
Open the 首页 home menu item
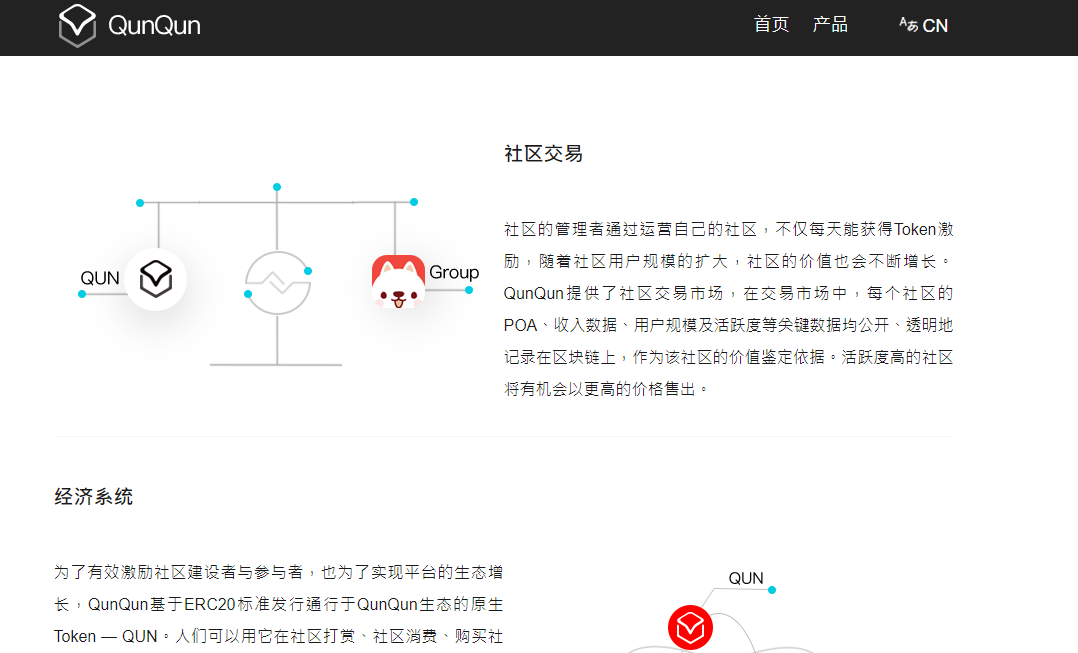(x=771, y=25)
